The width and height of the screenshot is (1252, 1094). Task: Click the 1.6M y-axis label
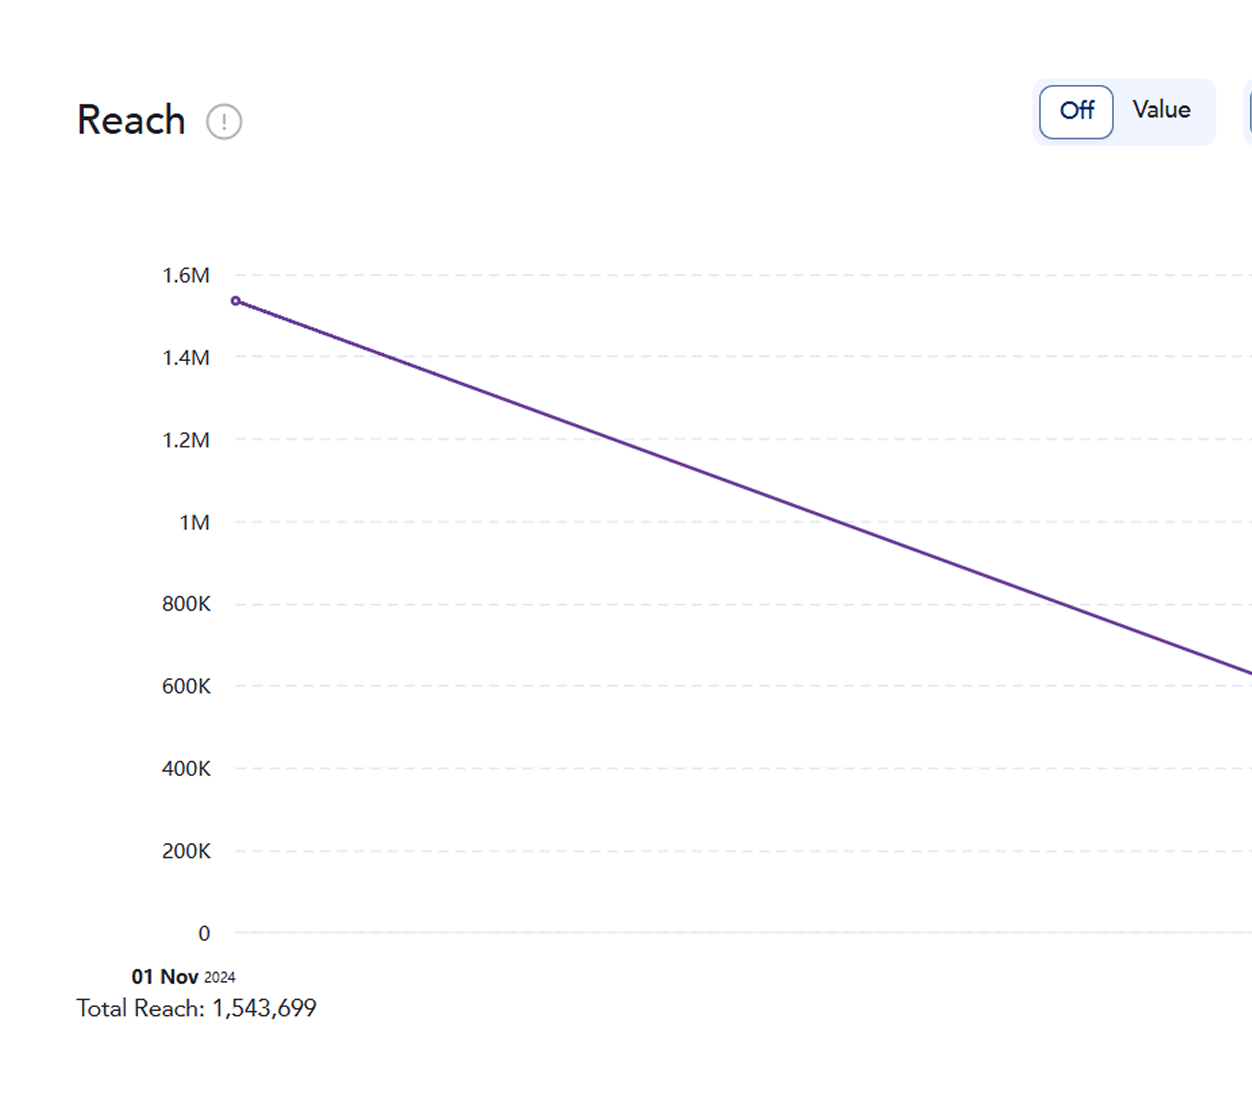pos(186,276)
